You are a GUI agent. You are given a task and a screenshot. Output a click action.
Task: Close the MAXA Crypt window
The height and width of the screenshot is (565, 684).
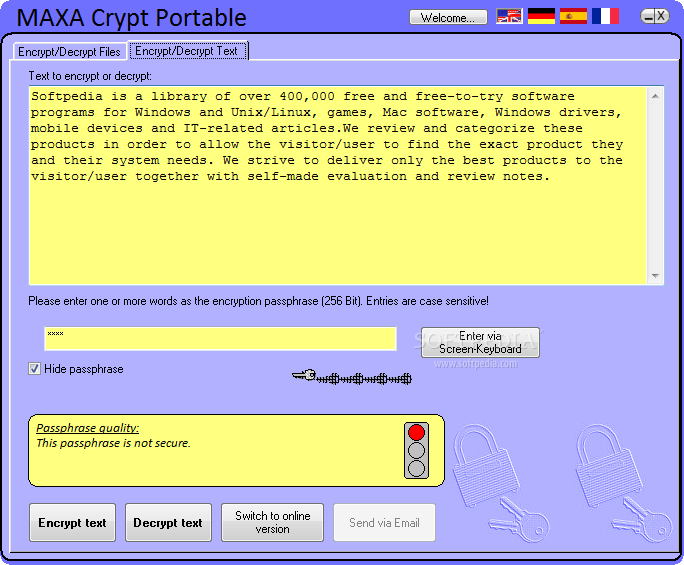[x=661, y=17]
